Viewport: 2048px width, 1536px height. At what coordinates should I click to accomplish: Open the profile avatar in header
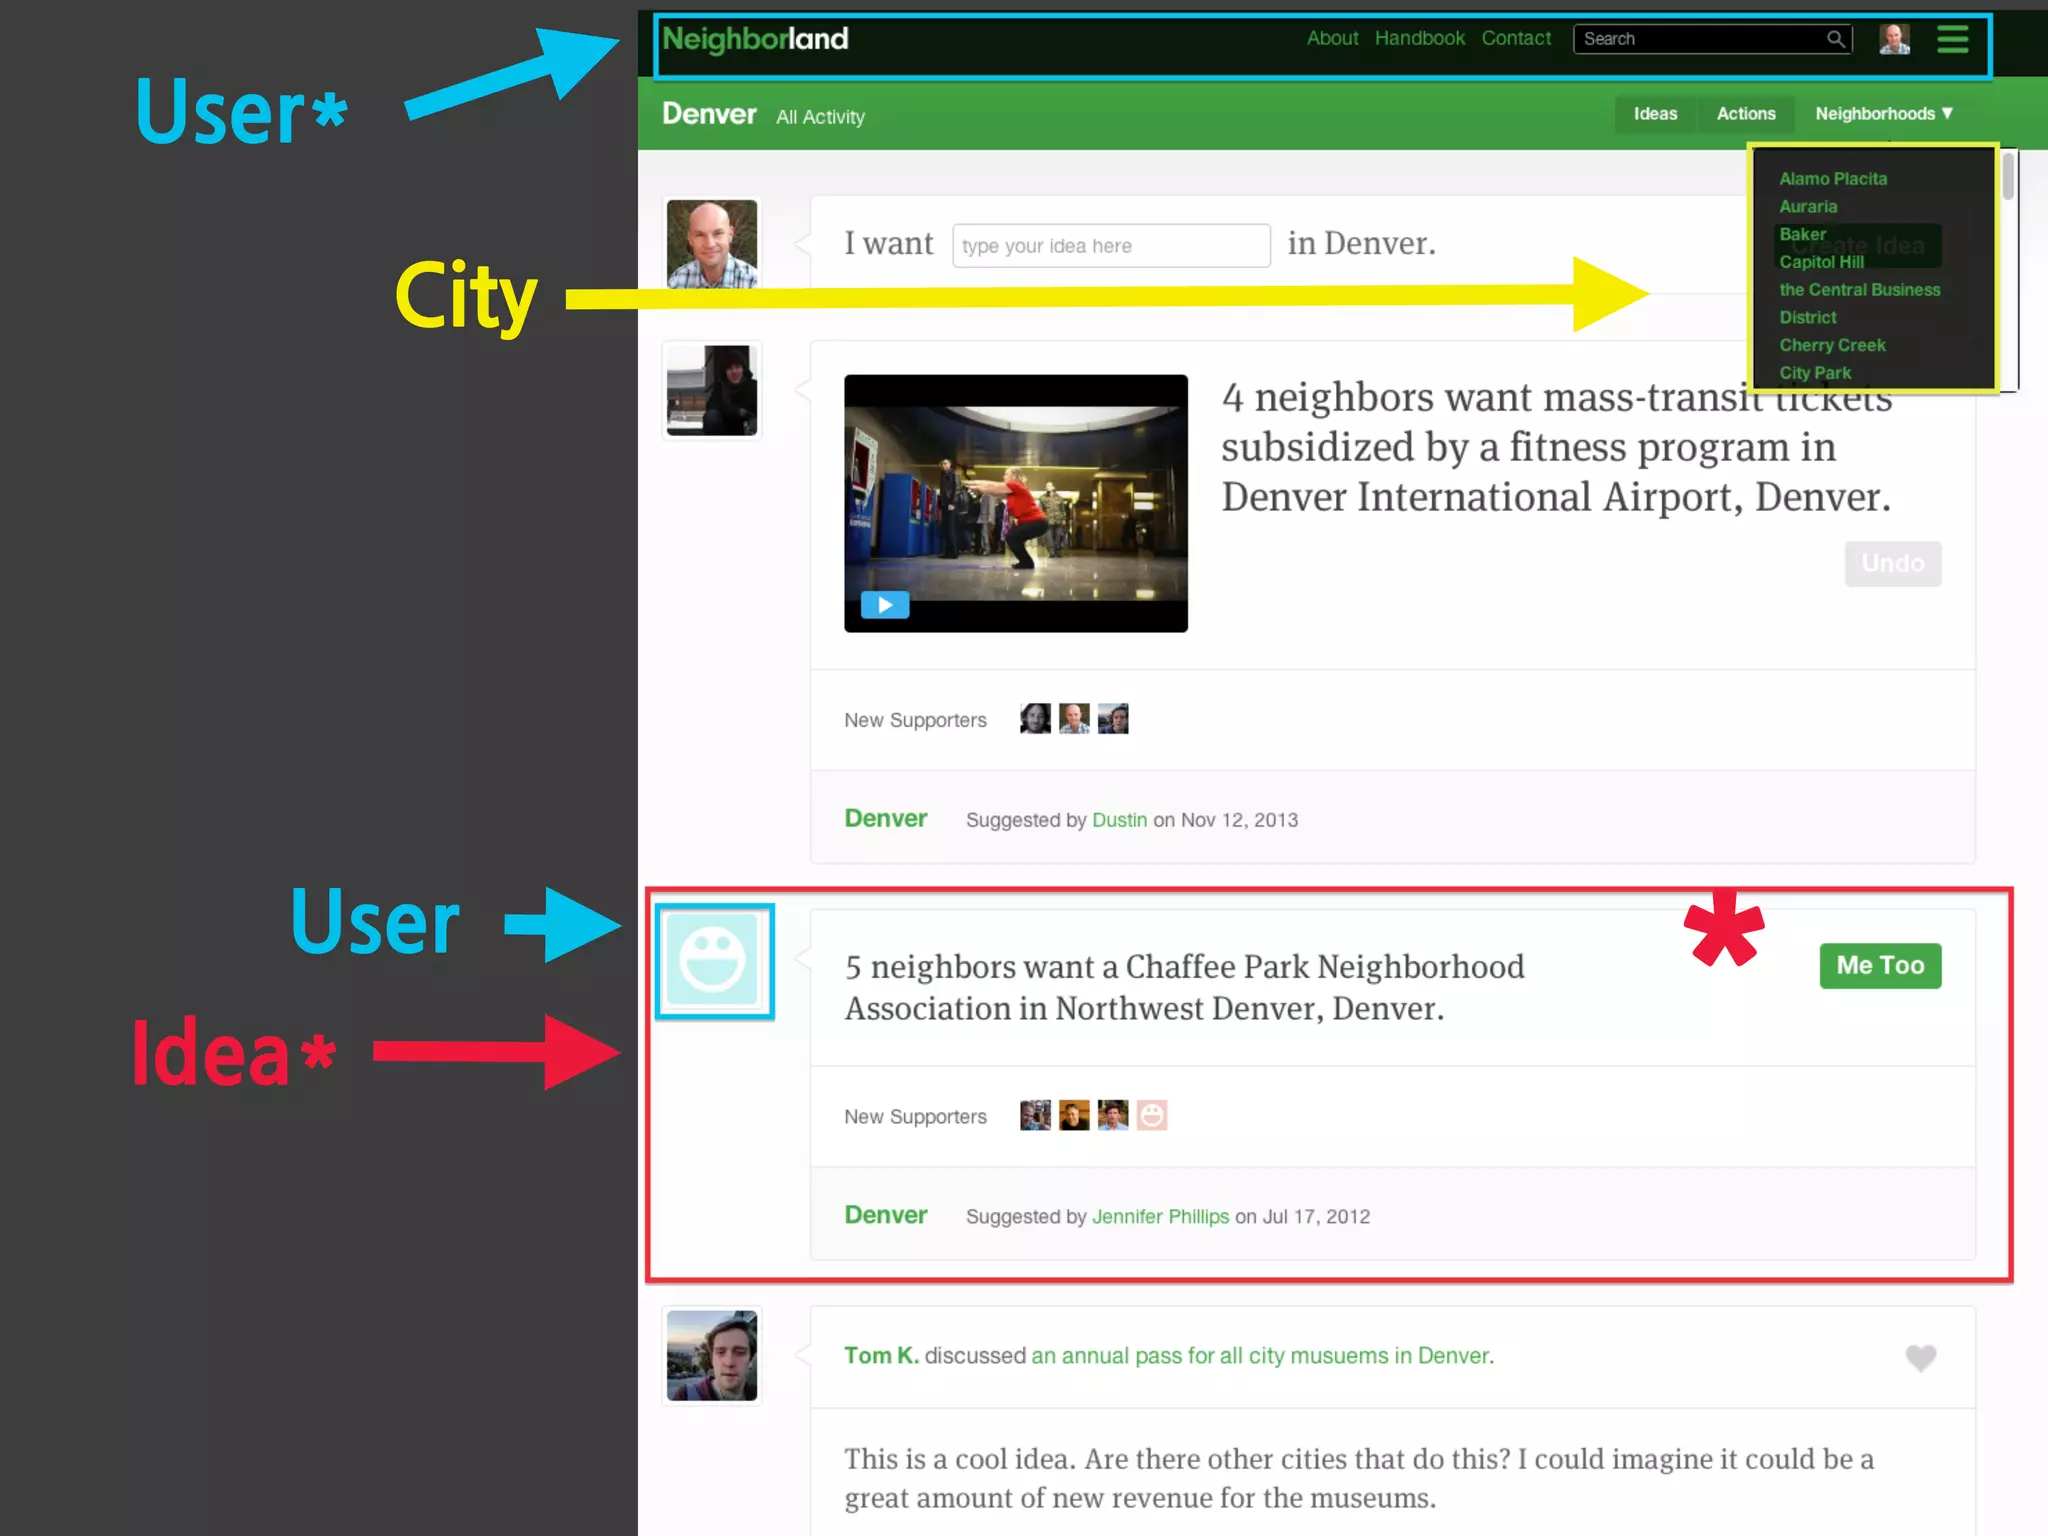1894,39
